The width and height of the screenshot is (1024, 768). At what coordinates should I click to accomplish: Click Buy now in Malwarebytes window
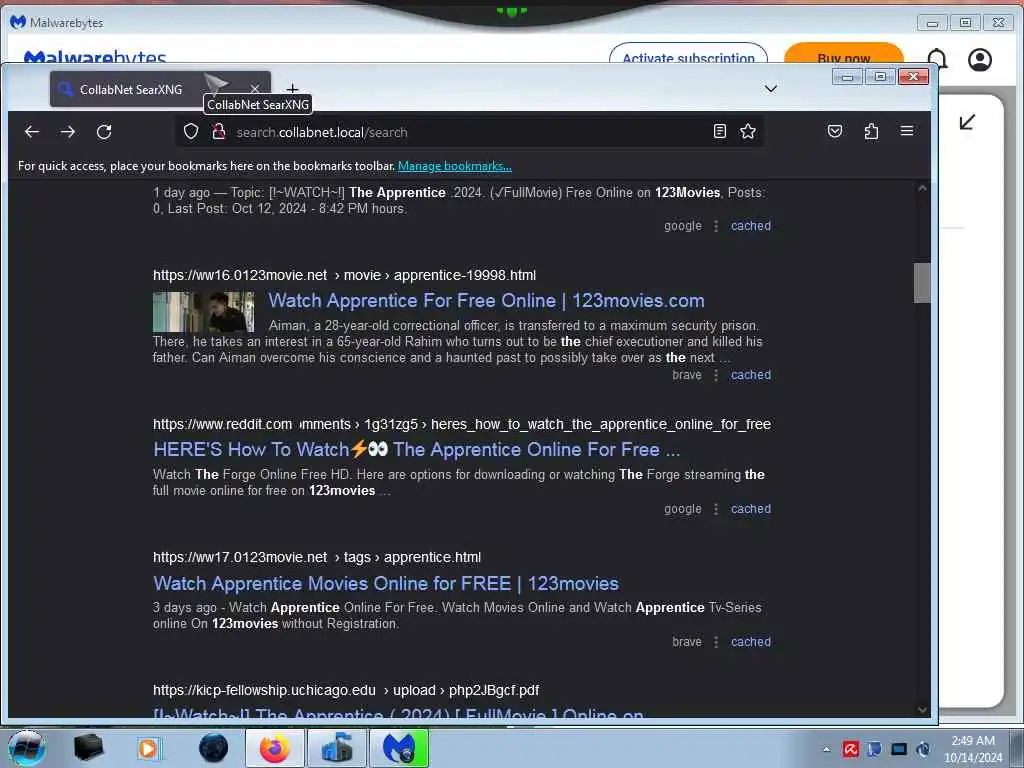coord(844,56)
